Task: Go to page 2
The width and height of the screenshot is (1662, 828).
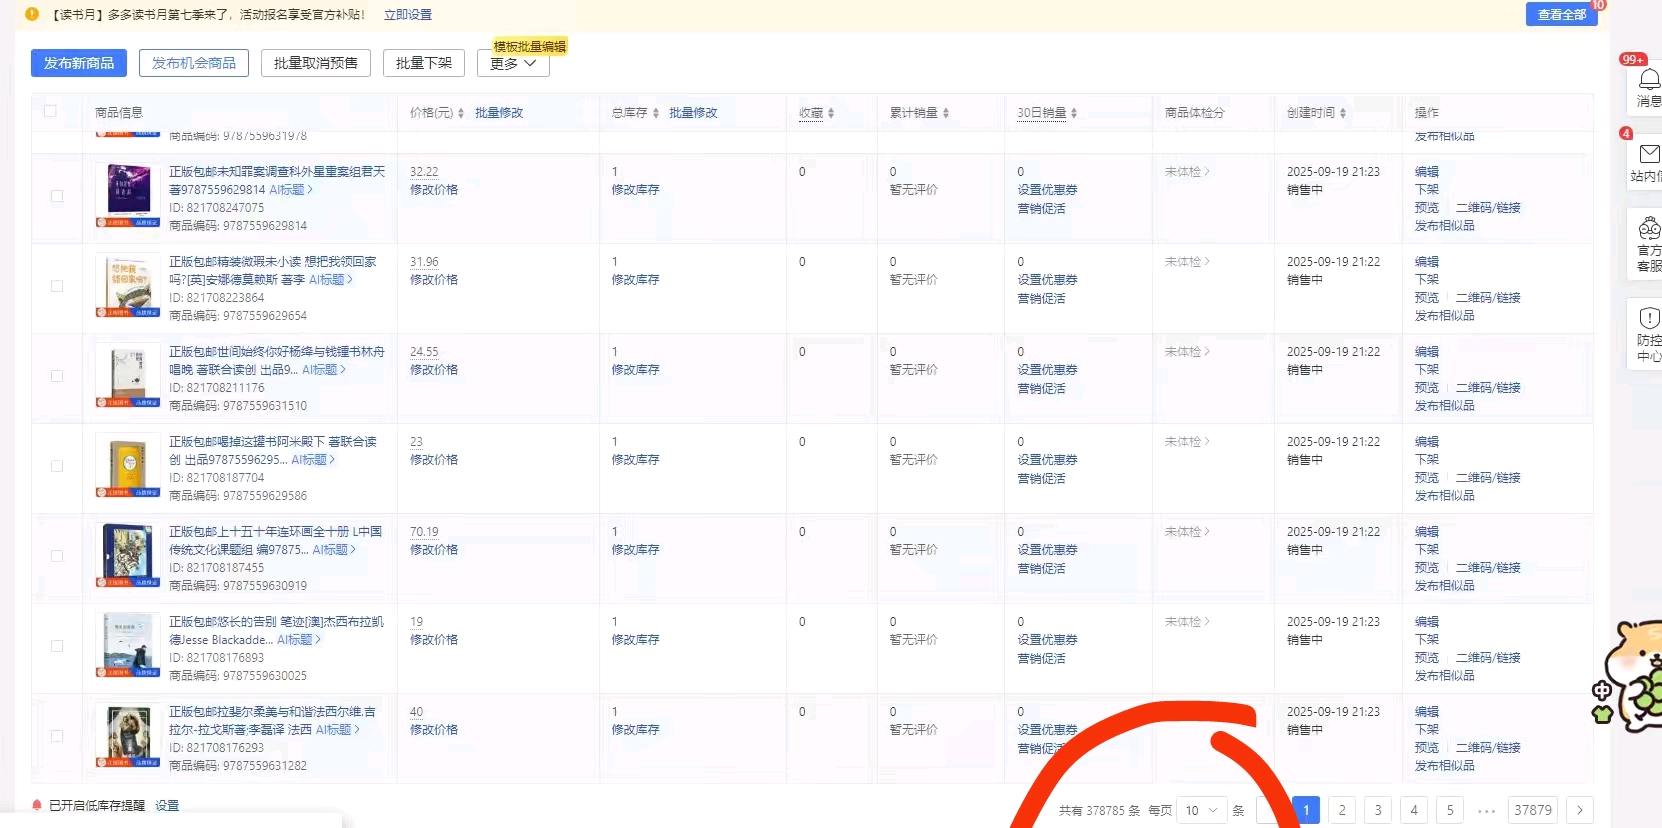Action: click(1342, 810)
